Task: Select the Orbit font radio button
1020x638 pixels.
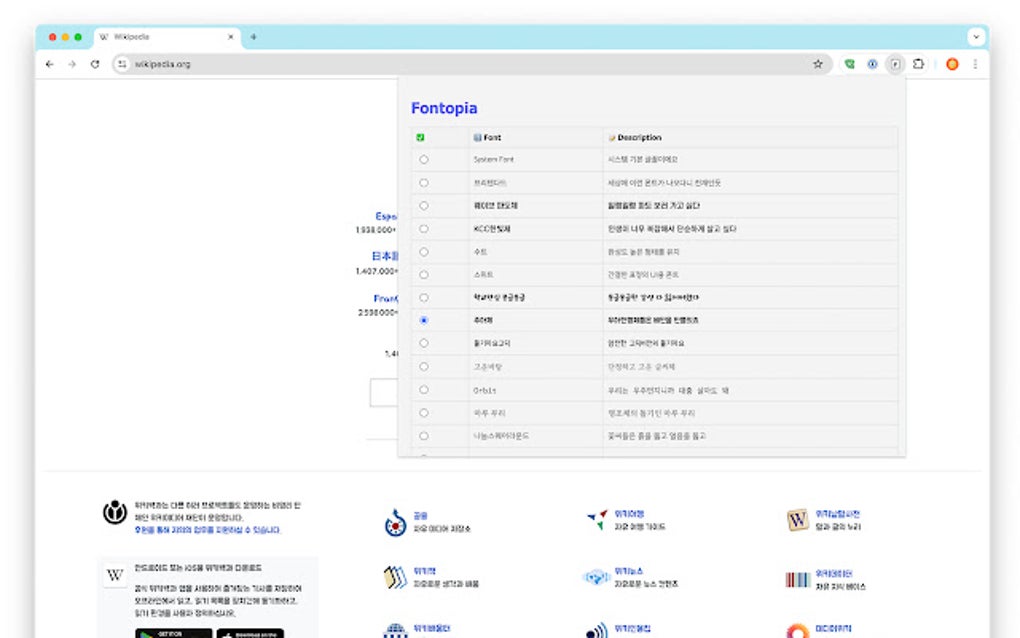Action: [x=423, y=390]
